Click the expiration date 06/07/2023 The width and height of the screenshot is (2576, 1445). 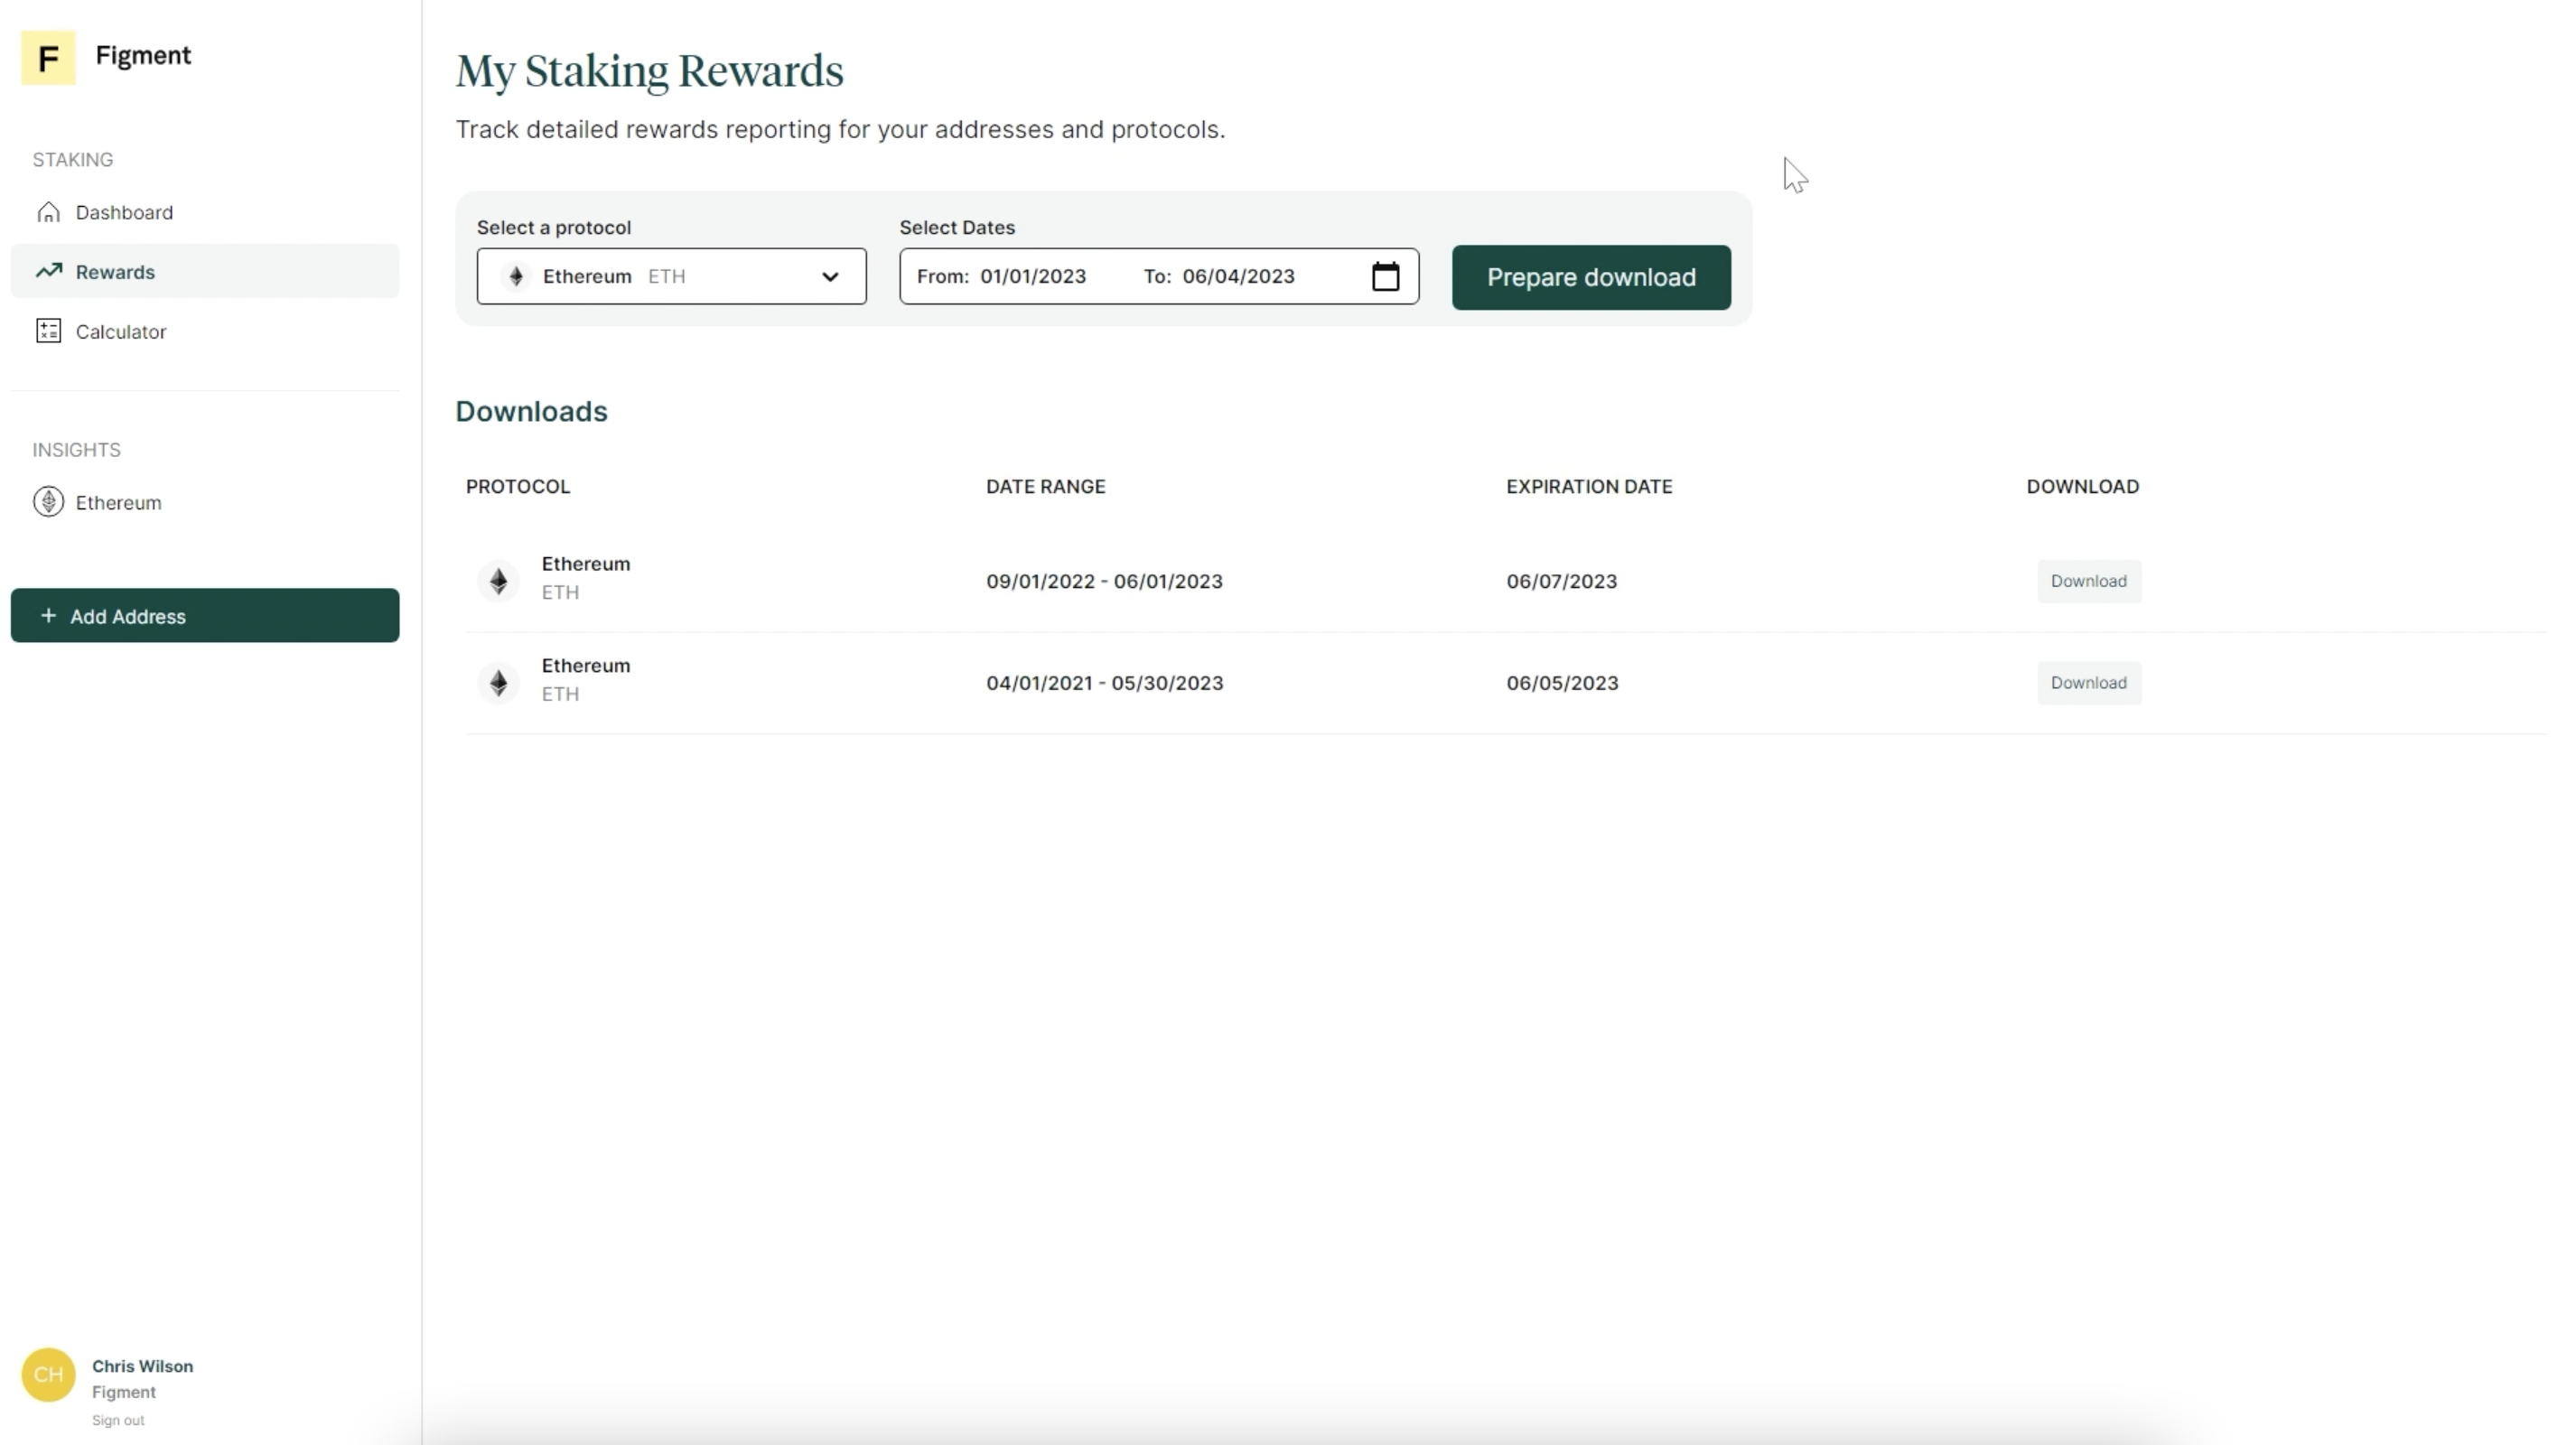pos(1561,581)
